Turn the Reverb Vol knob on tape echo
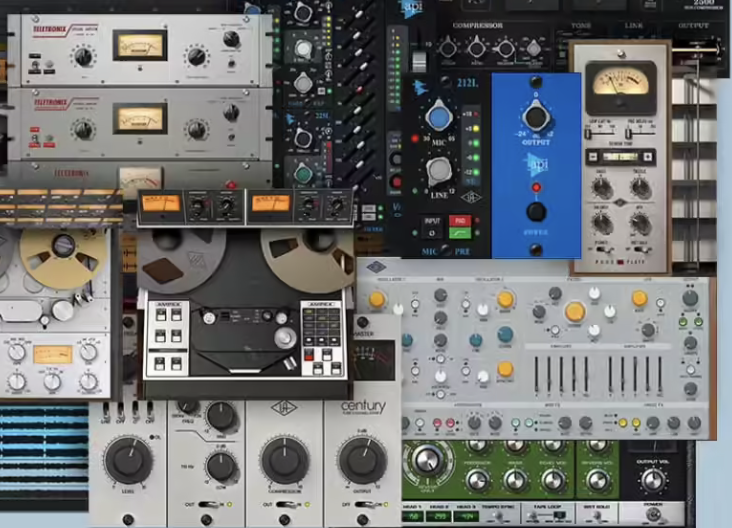The image size is (732, 528). [x=597, y=481]
